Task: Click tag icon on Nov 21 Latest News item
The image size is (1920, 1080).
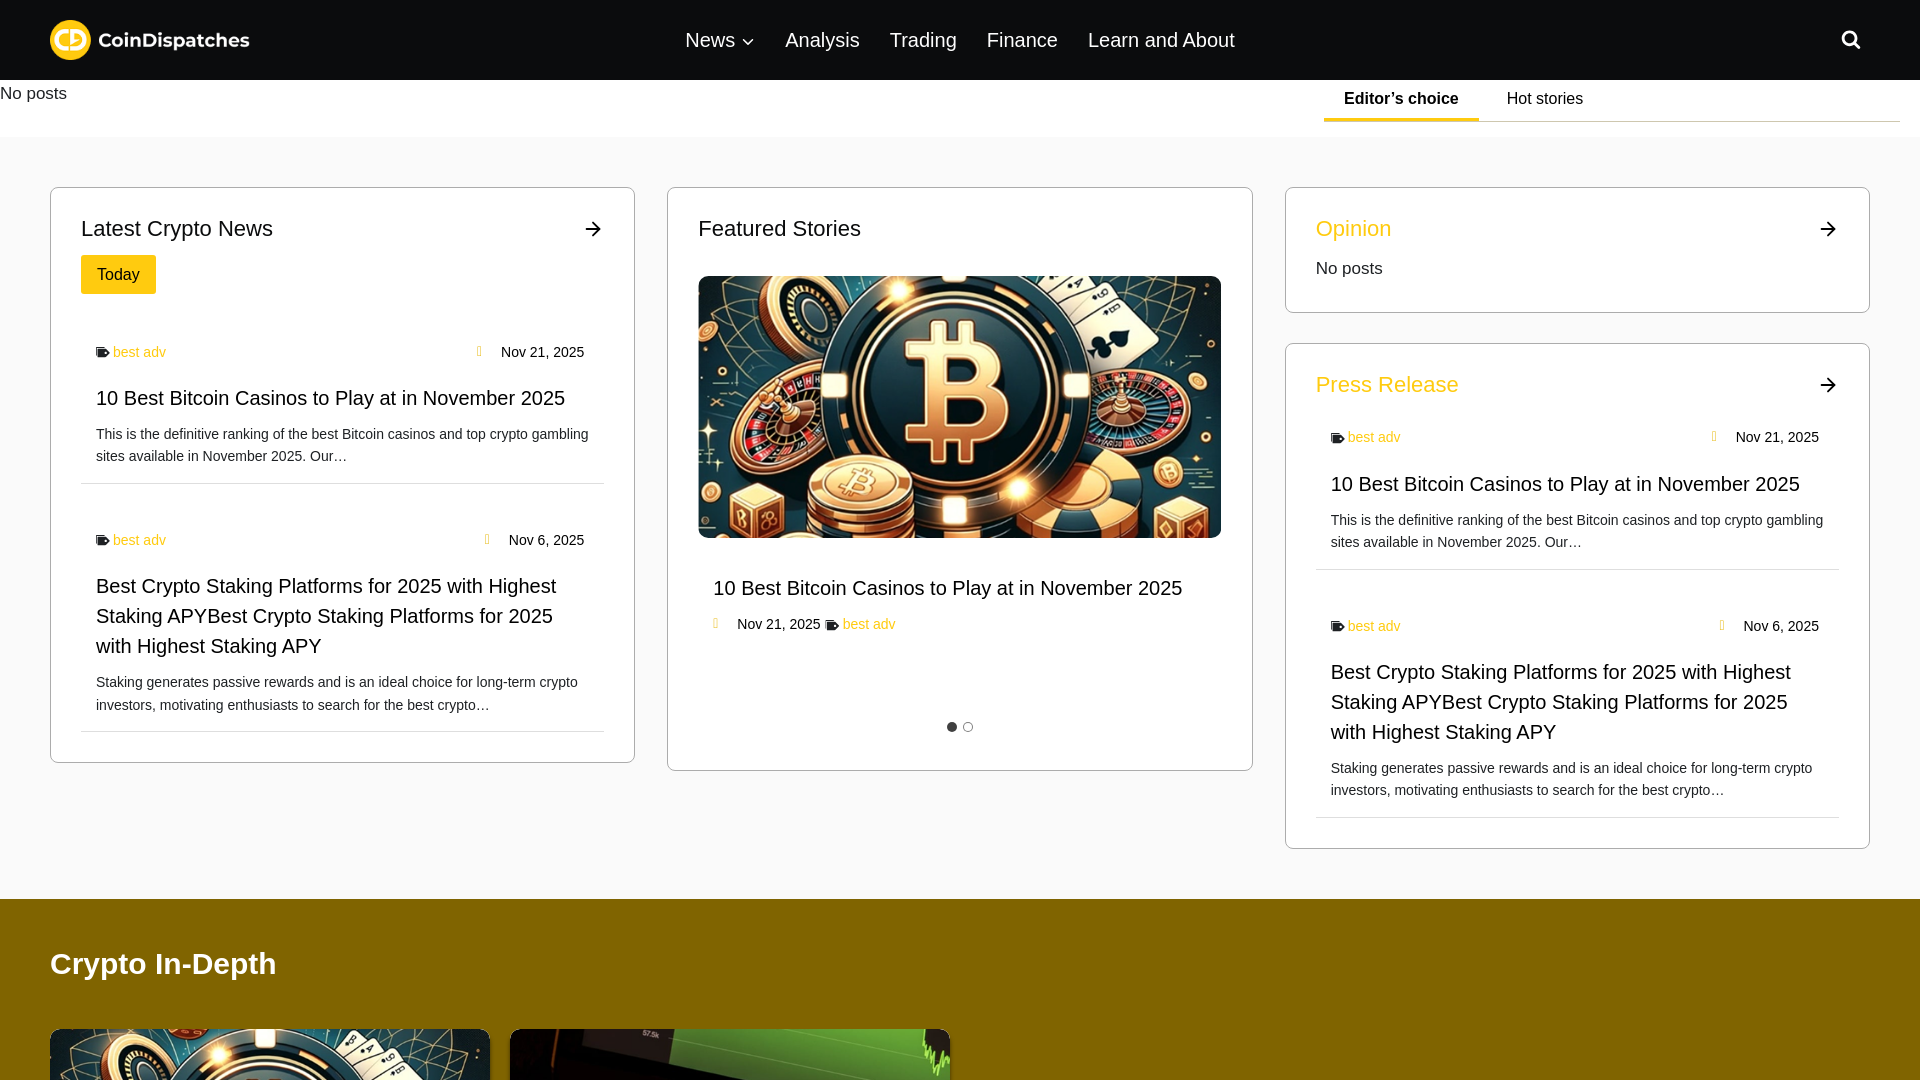Action: tap(103, 353)
